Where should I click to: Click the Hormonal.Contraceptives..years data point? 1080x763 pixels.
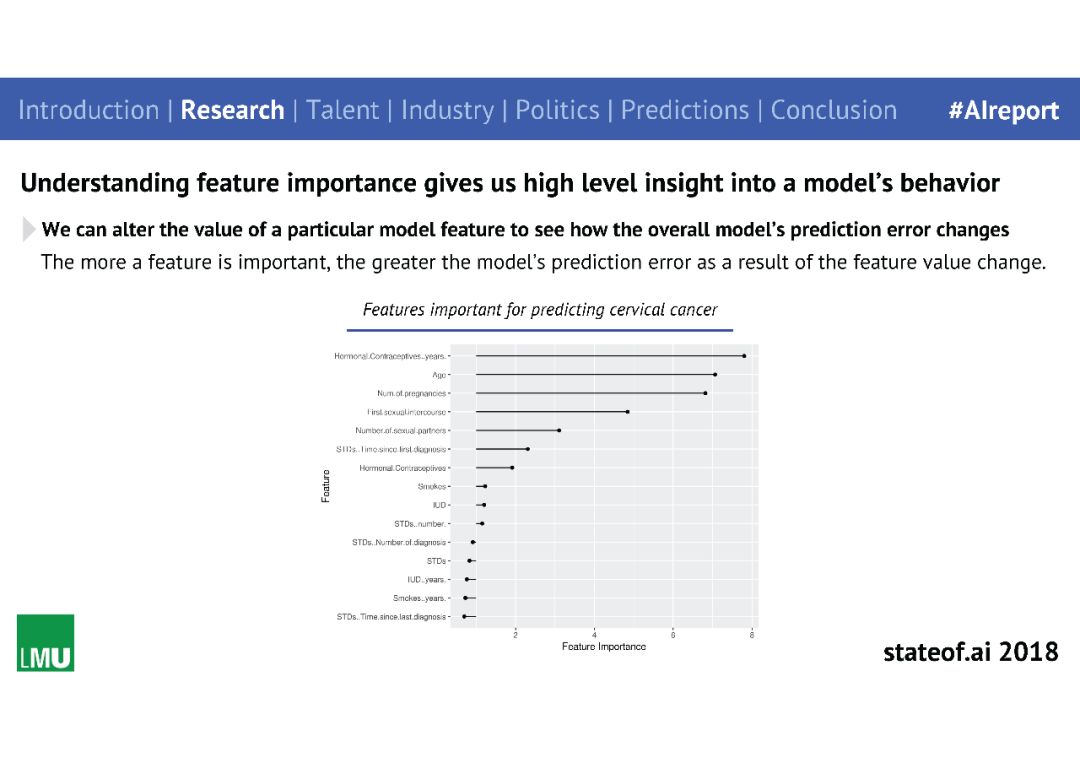point(744,356)
